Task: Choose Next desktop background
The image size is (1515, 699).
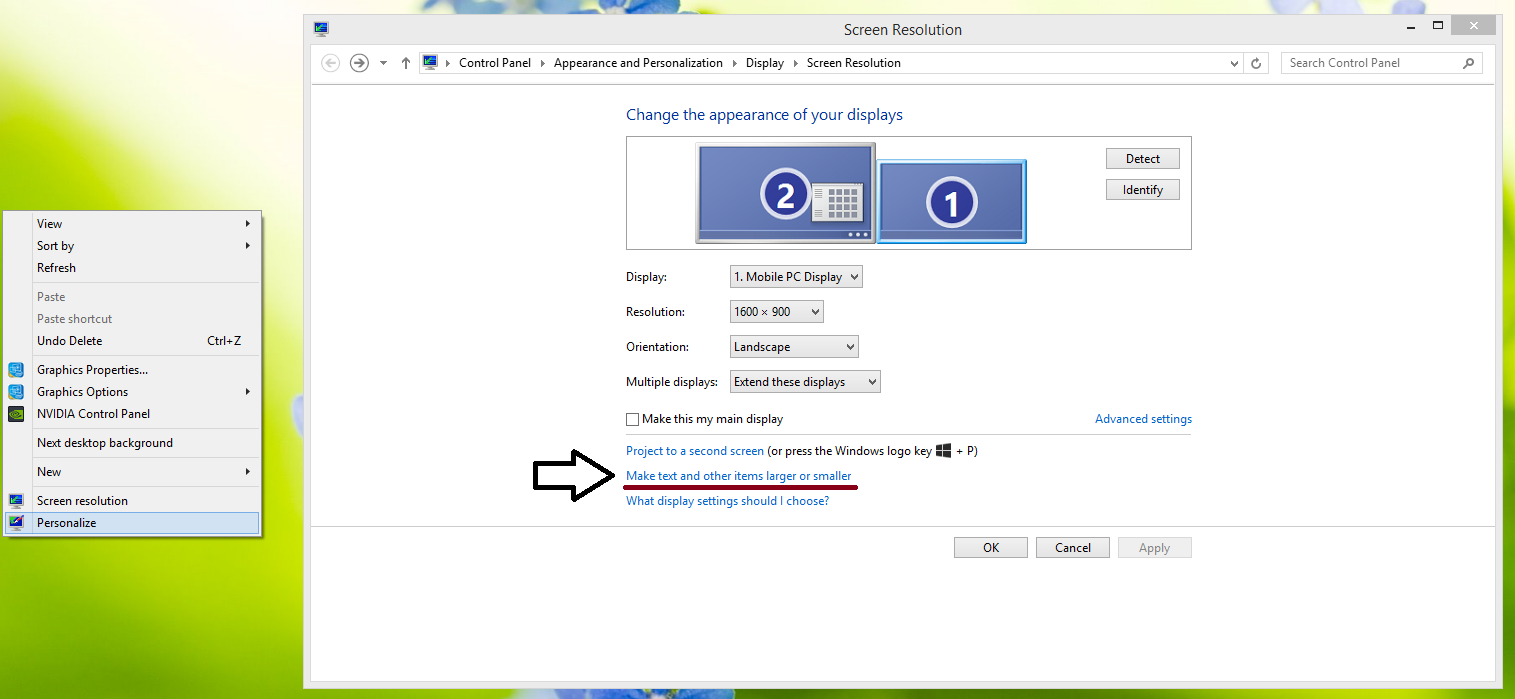Action: click(x=132, y=443)
